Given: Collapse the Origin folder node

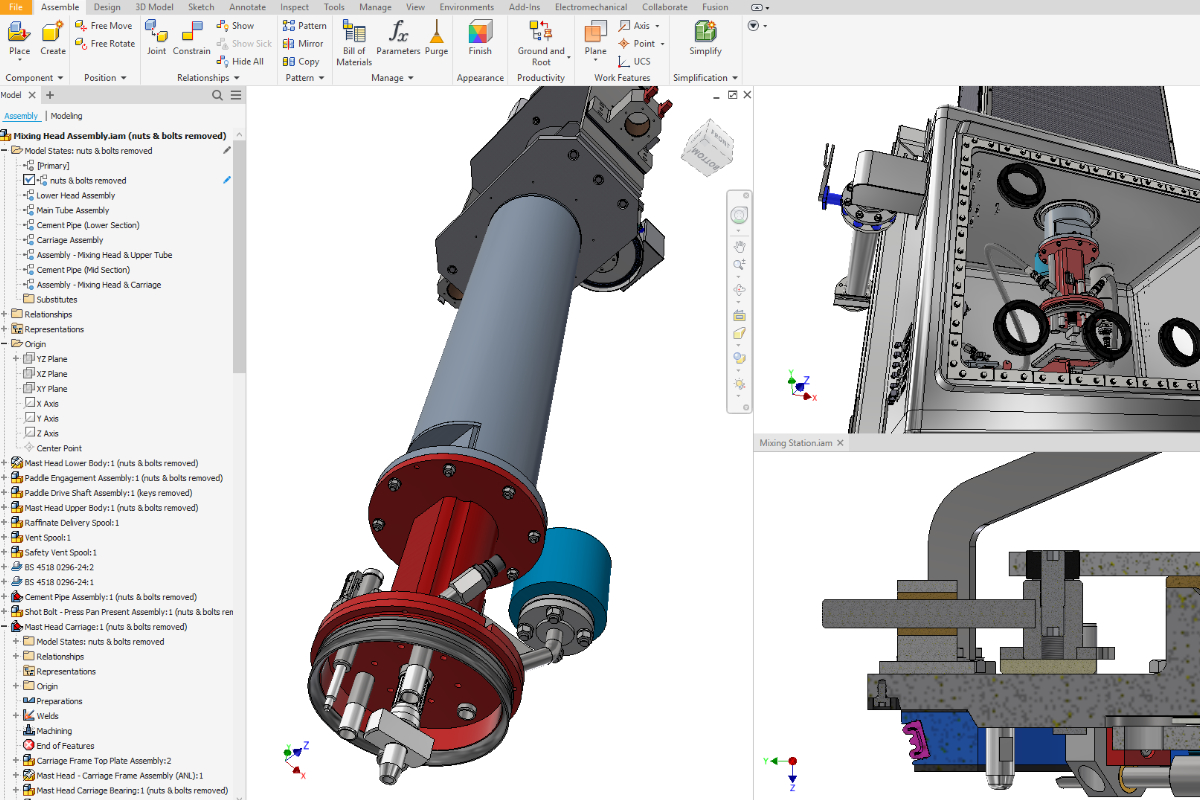Looking at the screenshot, I should (5, 344).
